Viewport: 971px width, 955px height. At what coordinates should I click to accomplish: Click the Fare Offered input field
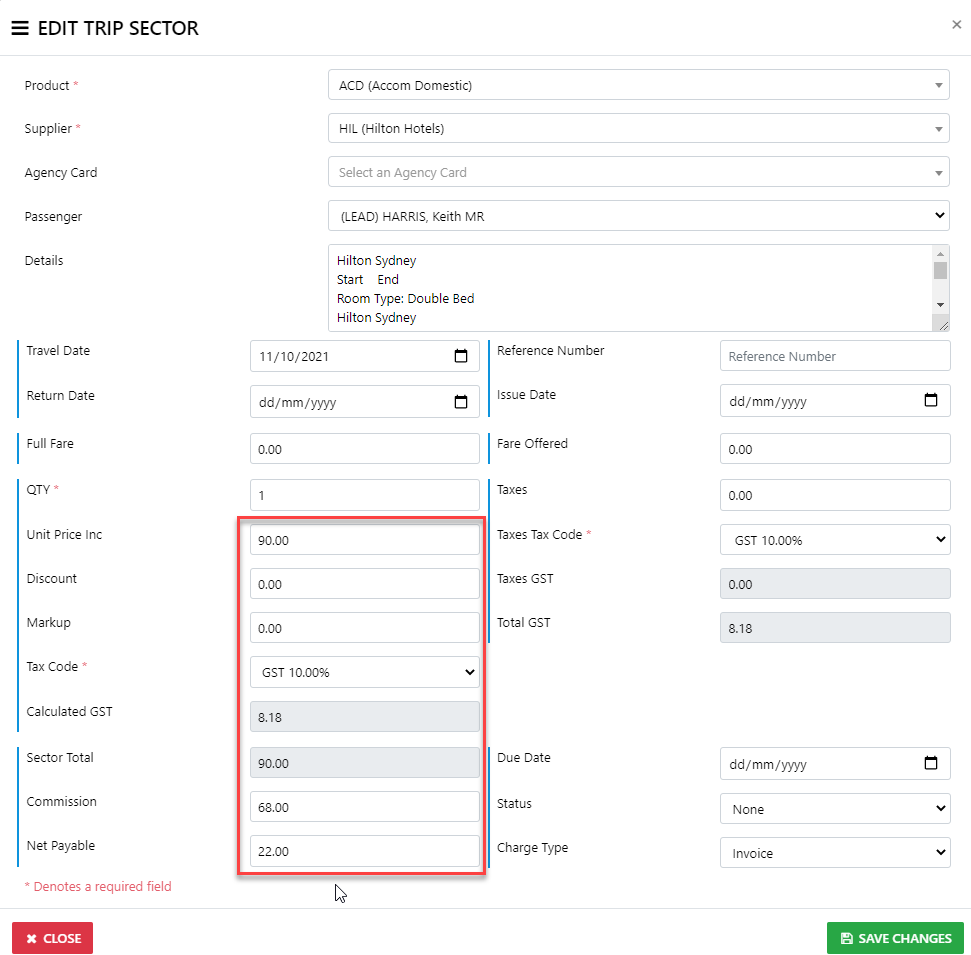835,448
